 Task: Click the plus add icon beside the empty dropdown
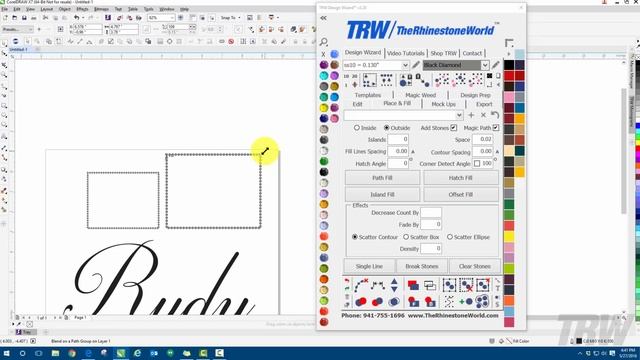point(471,115)
